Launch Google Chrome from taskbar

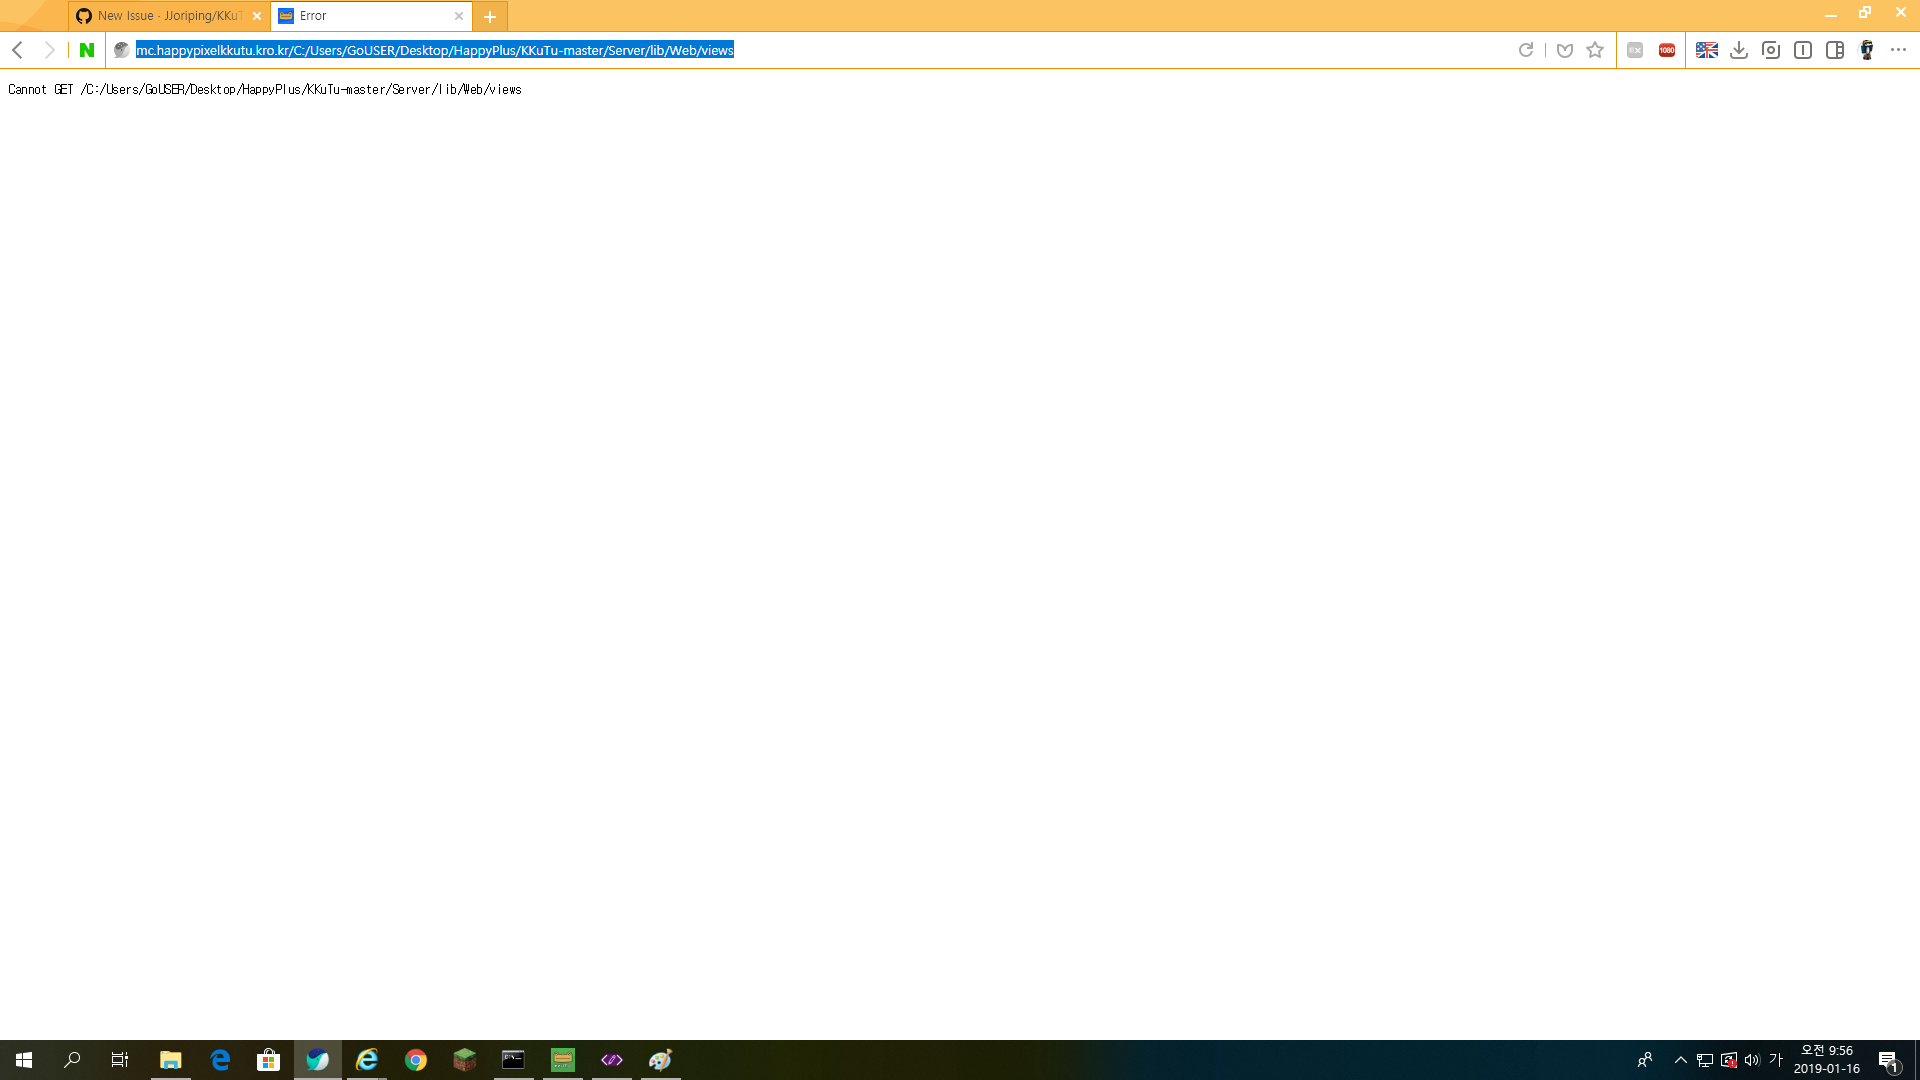click(x=416, y=1060)
